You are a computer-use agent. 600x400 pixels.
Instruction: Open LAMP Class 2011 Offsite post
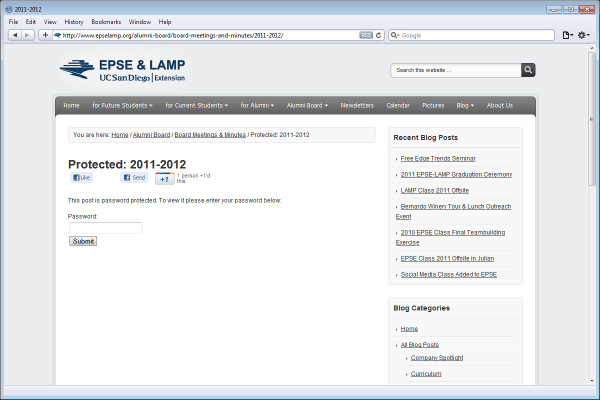point(435,191)
